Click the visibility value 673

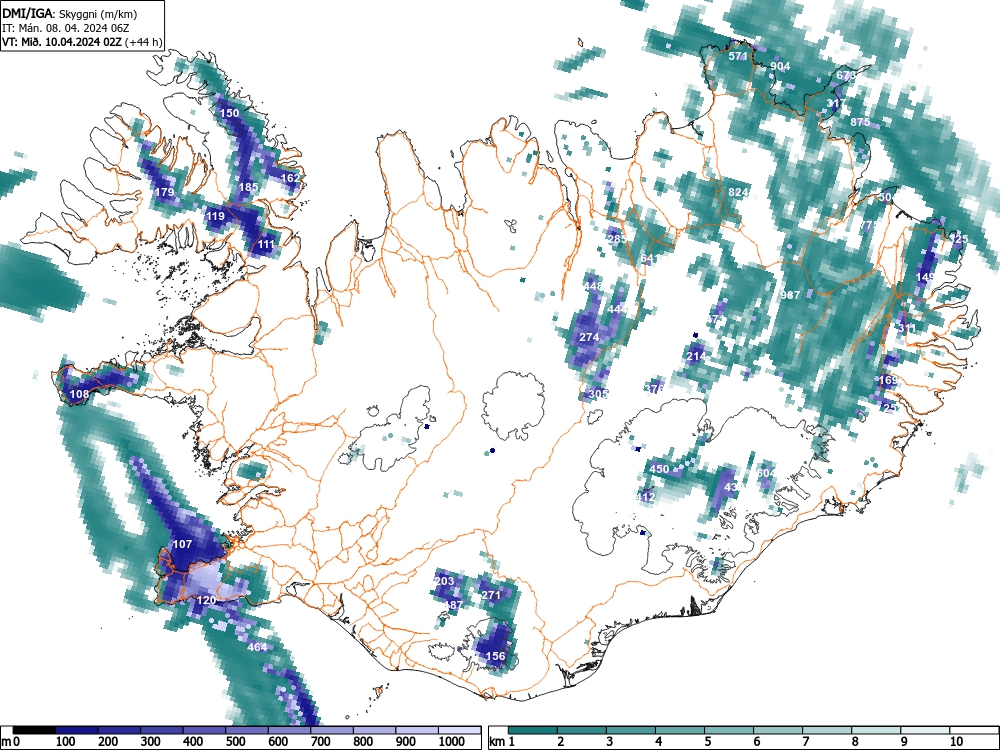(x=846, y=75)
